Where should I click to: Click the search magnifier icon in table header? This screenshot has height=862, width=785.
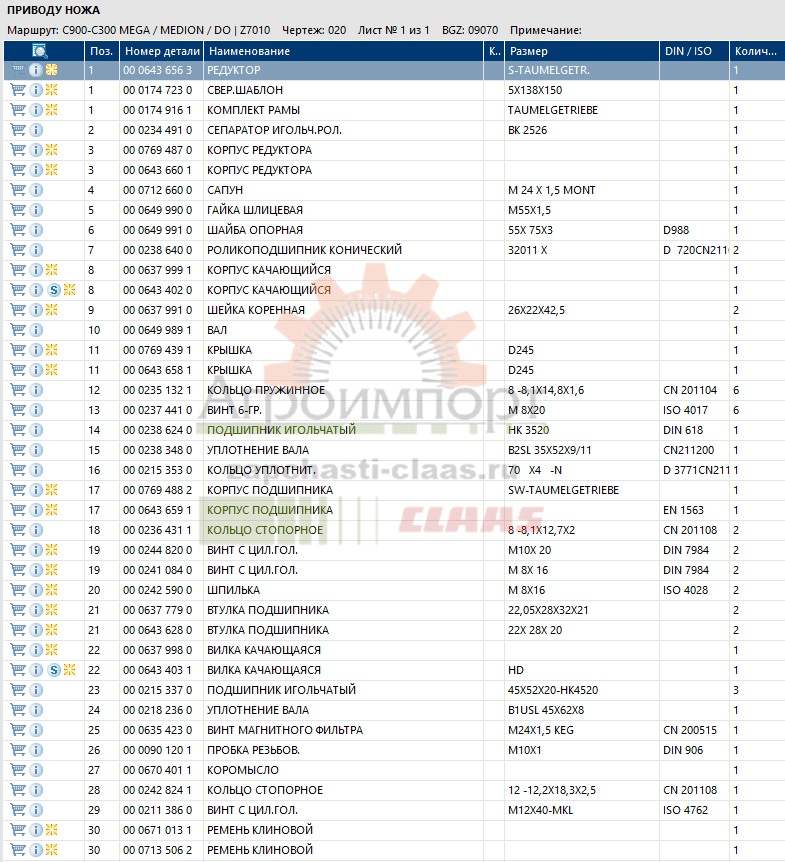click(x=40, y=51)
